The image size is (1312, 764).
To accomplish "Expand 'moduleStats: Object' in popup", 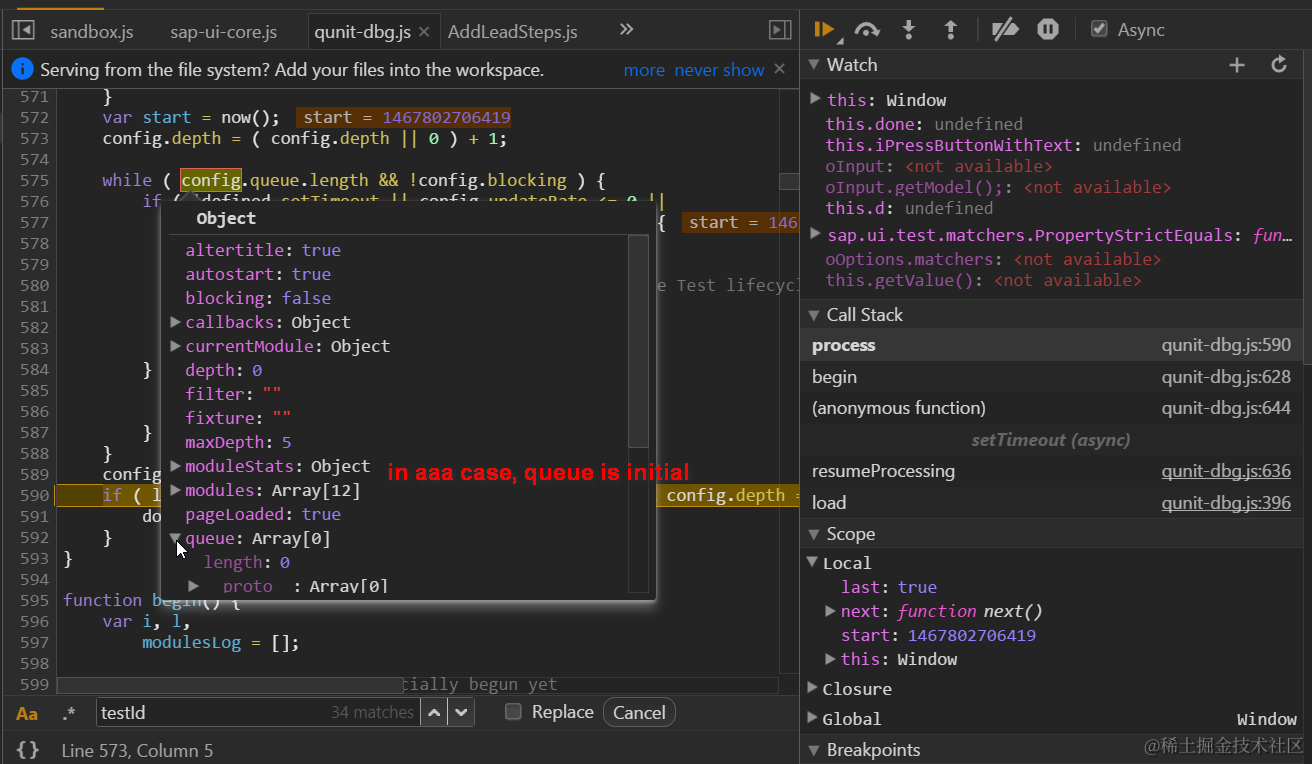I will [x=176, y=466].
